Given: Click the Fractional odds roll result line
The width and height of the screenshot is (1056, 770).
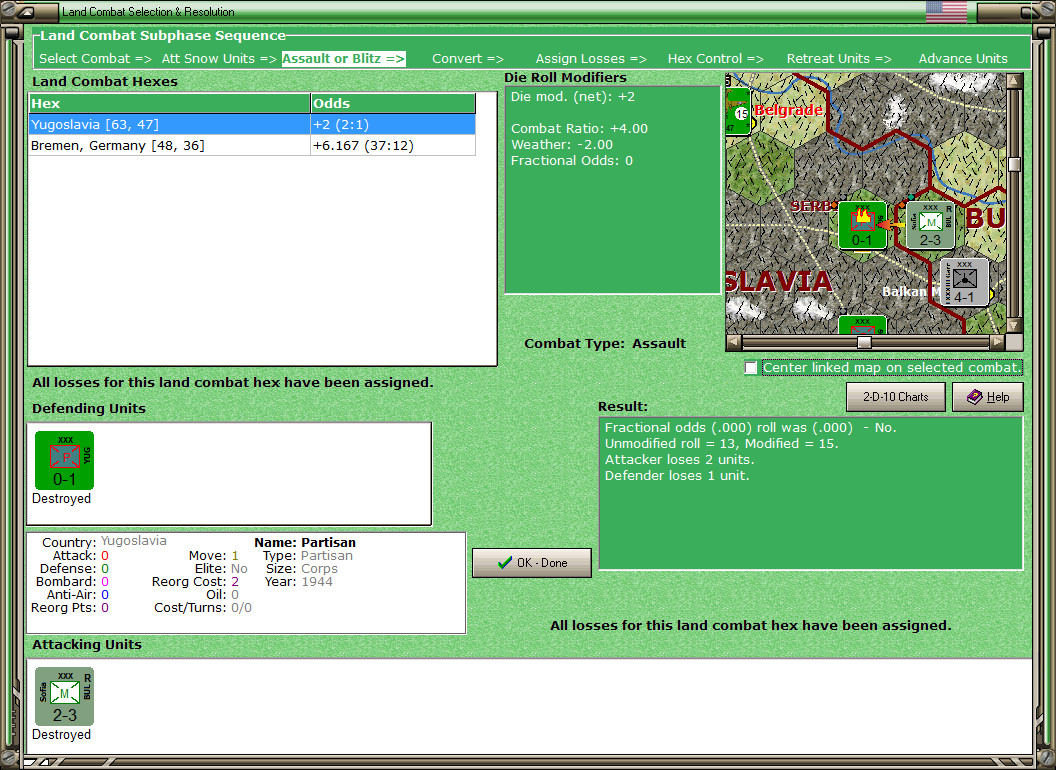Looking at the screenshot, I should 750,427.
